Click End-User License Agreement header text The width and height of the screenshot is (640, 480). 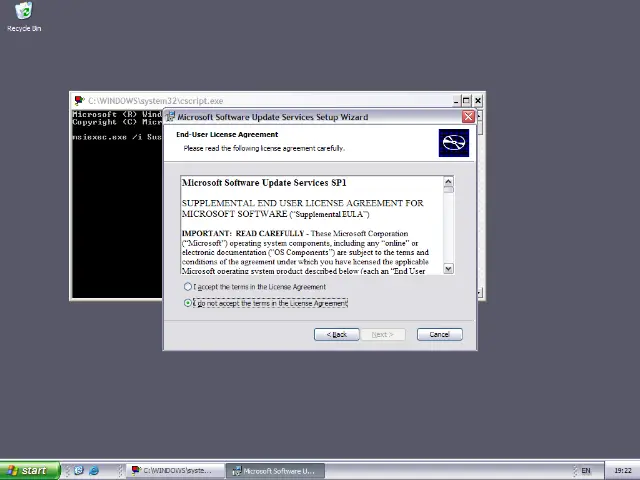(x=227, y=134)
